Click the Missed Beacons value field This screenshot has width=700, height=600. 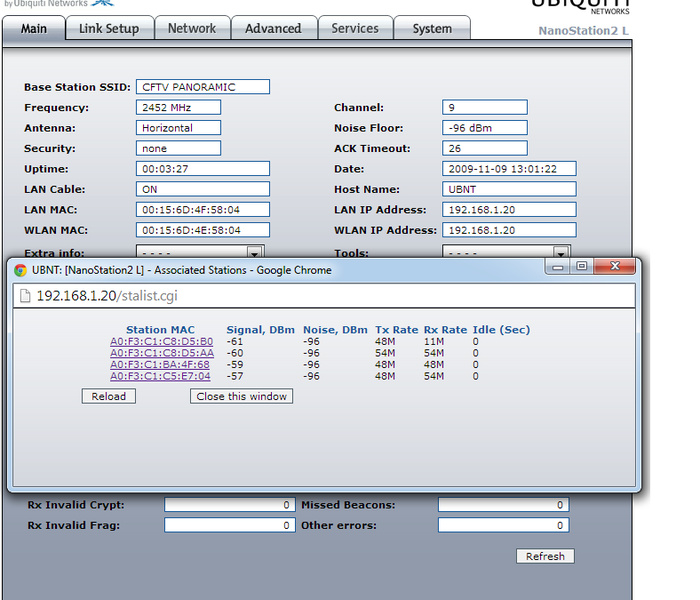coord(504,505)
